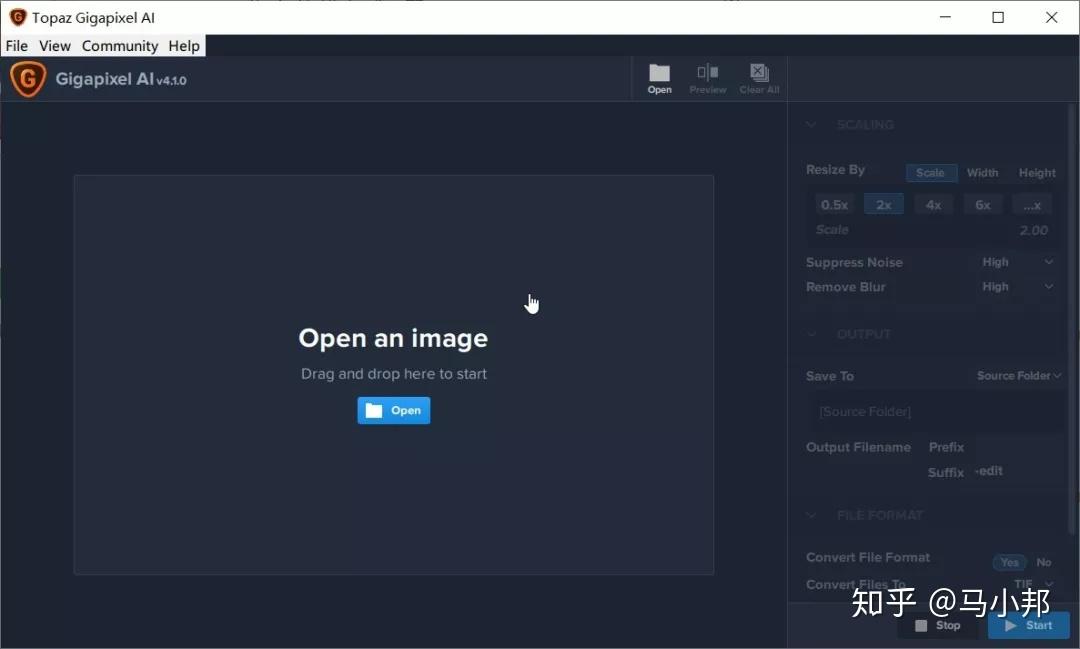The image size is (1080, 649).
Task: Set Convert File Format to No
Action: (1043, 562)
